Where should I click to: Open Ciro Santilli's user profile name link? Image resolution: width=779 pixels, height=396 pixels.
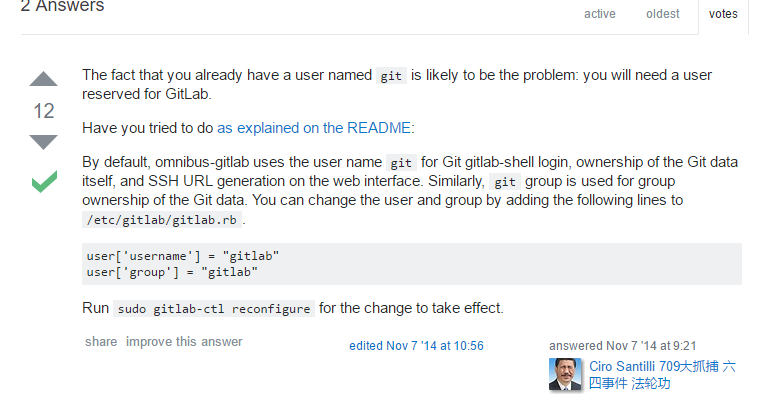662,375
